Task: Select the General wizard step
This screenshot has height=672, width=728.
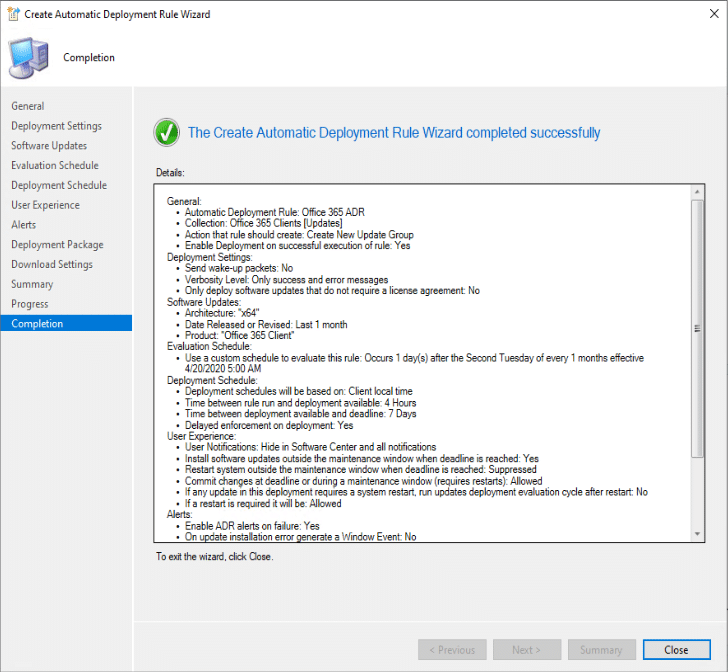Action: point(28,106)
